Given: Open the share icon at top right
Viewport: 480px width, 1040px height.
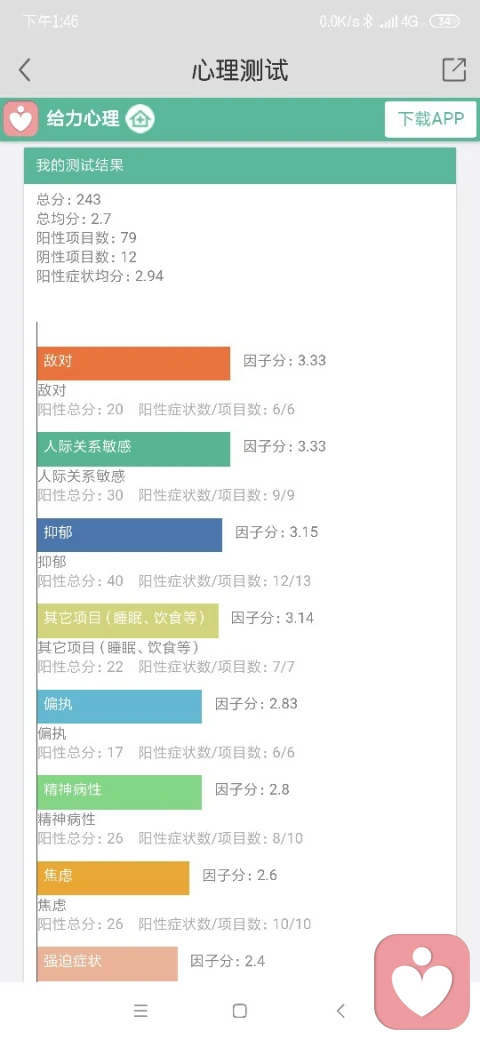Looking at the screenshot, I should coord(454,70).
